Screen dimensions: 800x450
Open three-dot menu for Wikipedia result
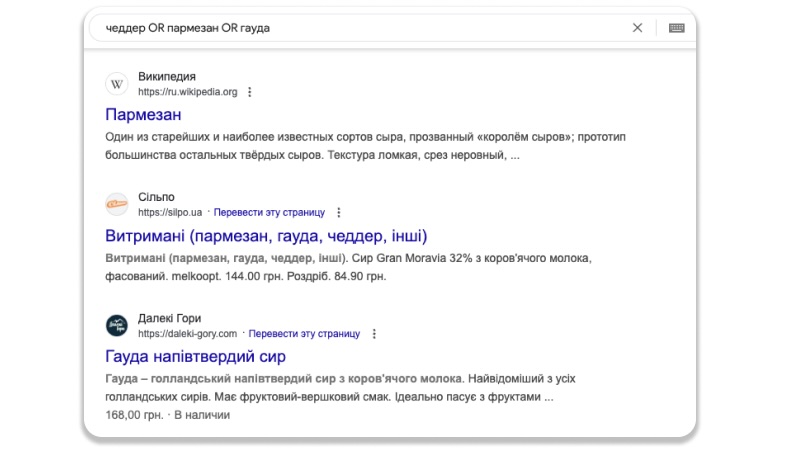(249, 92)
